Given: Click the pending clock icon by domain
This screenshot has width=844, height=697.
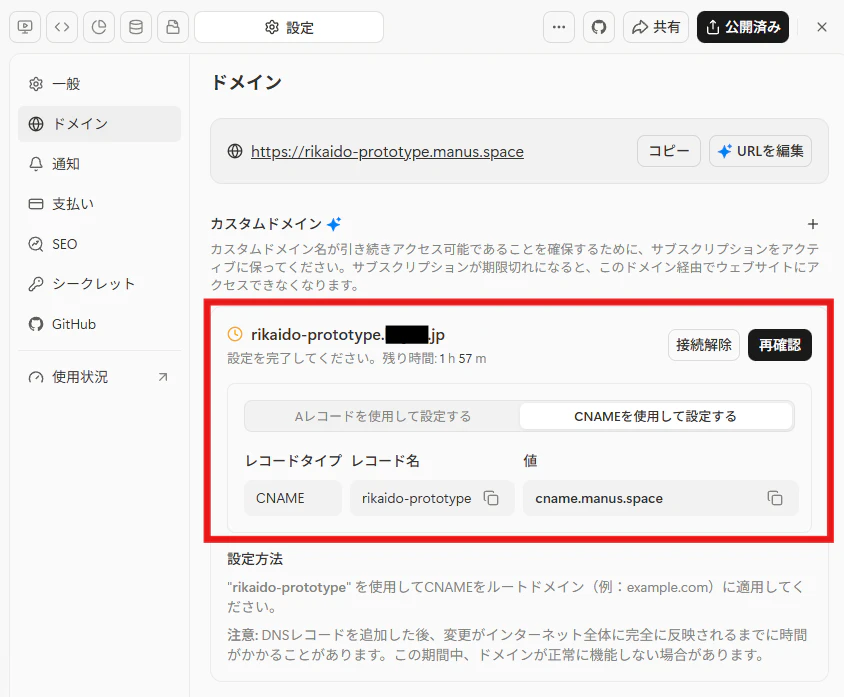Looking at the screenshot, I should point(235,334).
